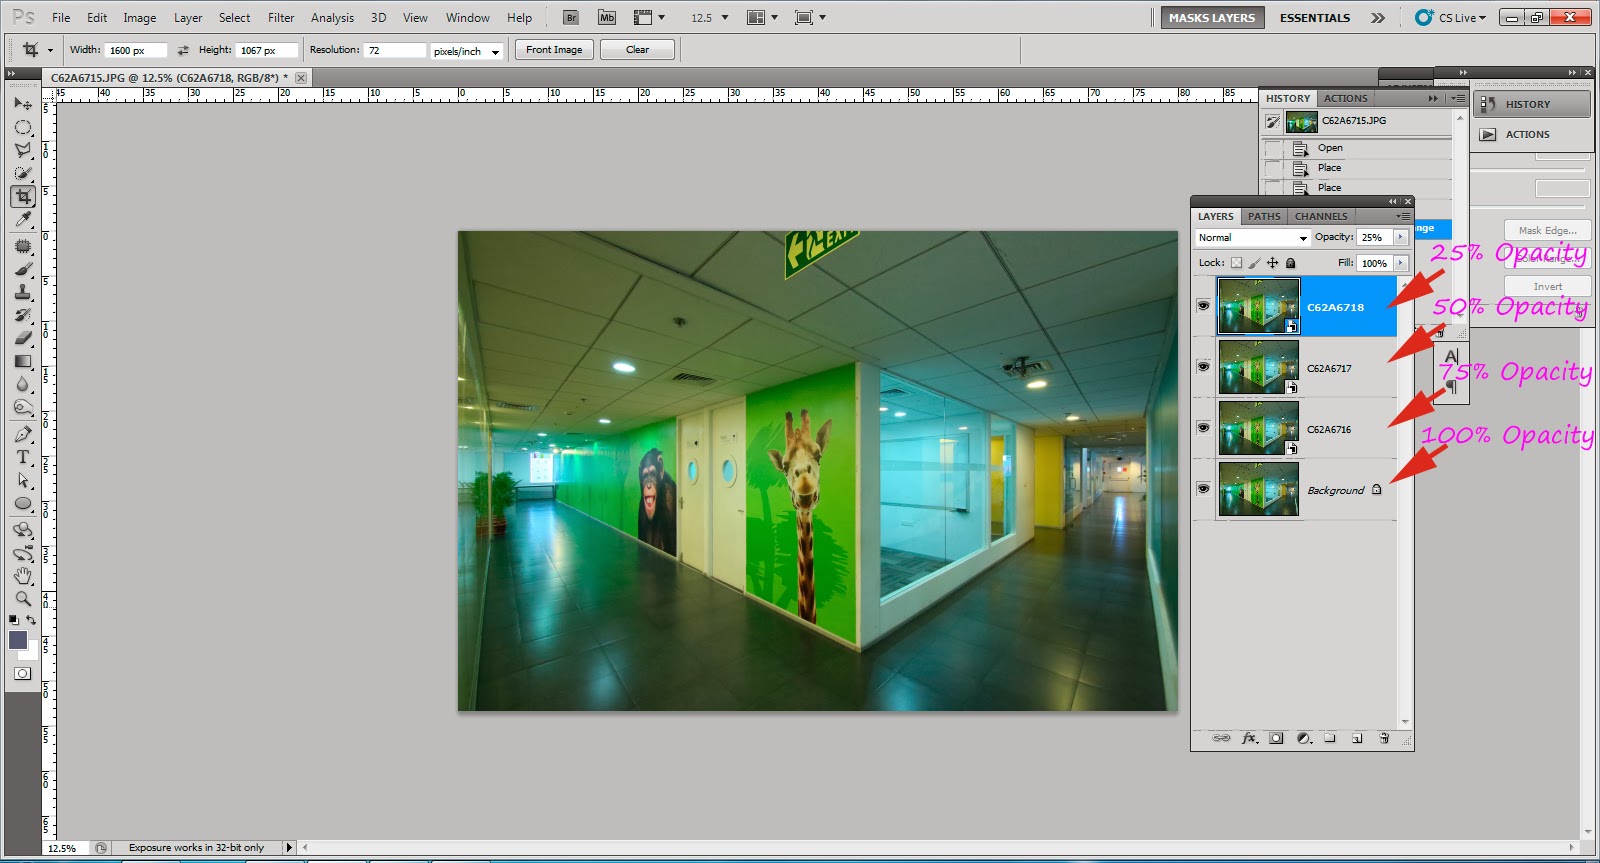Viewport: 1600px width, 863px height.
Task: Click the foreground color swatch
Action: [x=18, y=640]
